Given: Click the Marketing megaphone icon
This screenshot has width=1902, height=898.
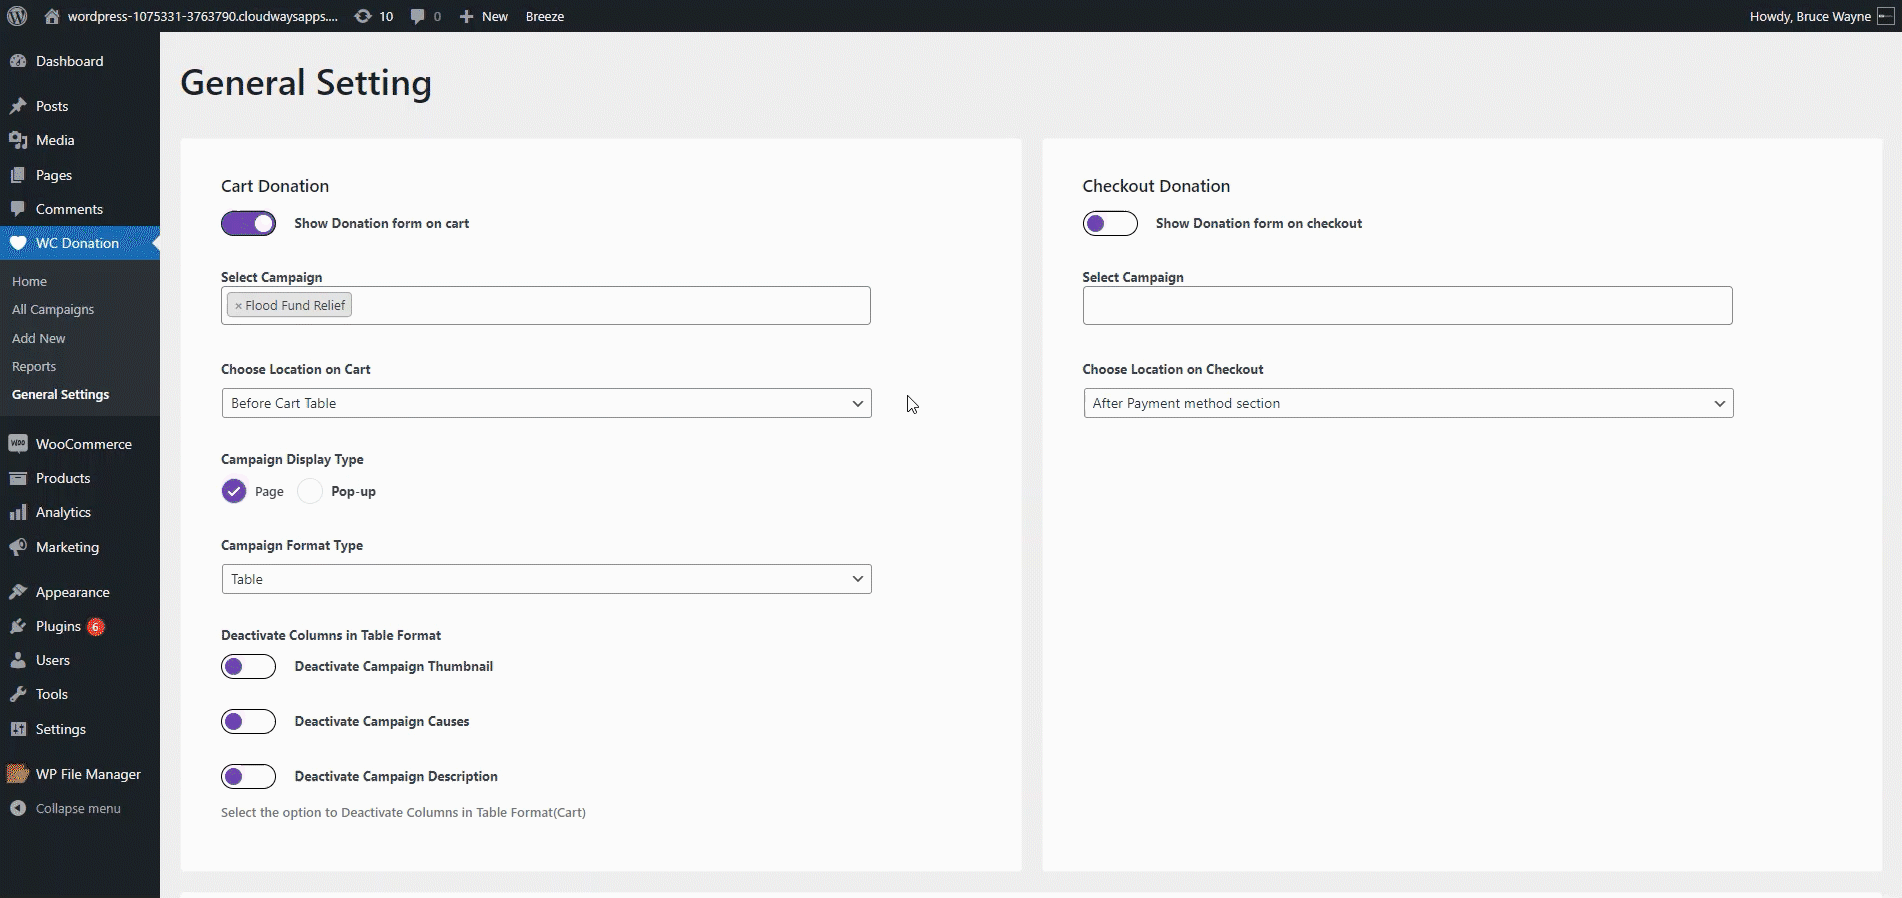Looking at the screenshot, I should click(18, 547).
